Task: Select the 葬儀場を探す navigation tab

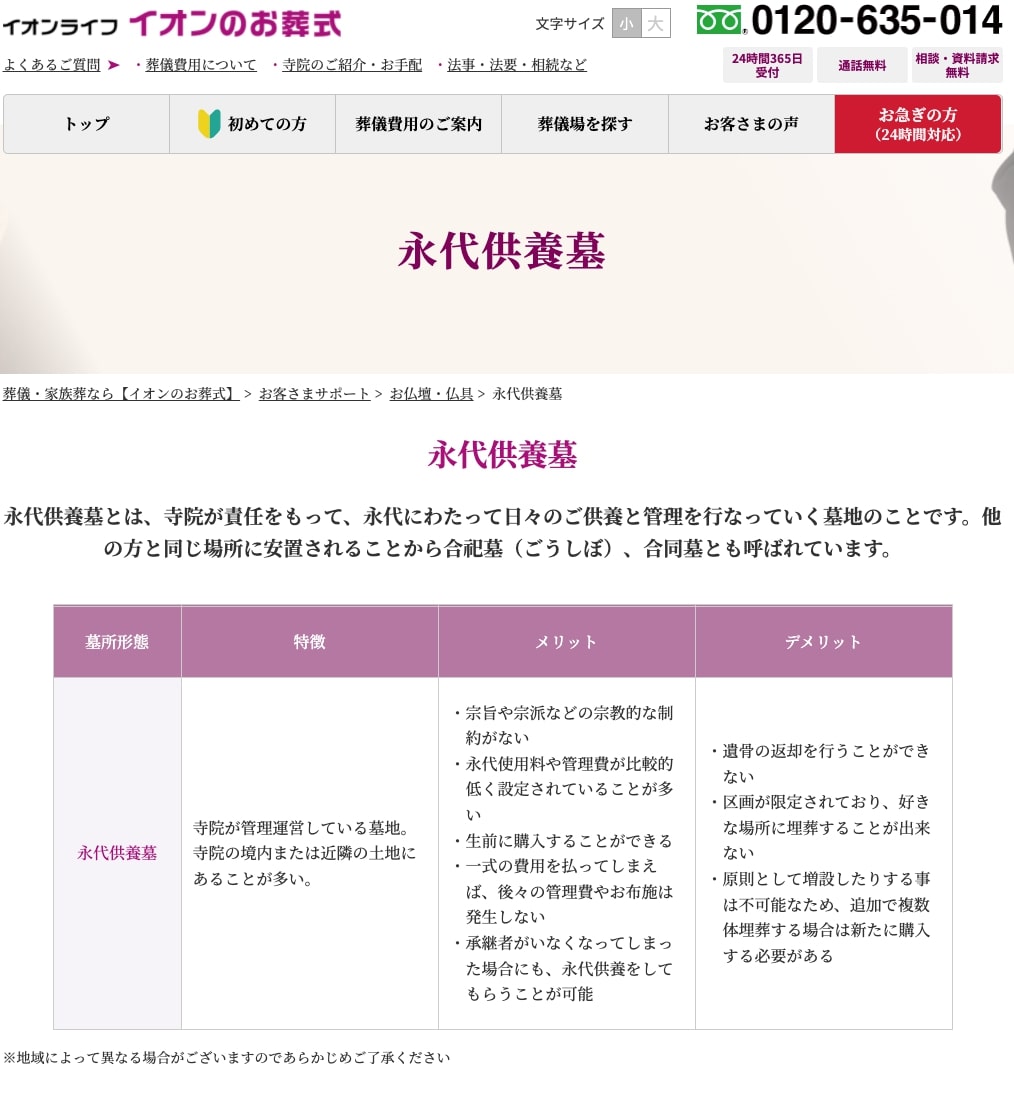Action: pyautogui.click(x=585, y=124)
